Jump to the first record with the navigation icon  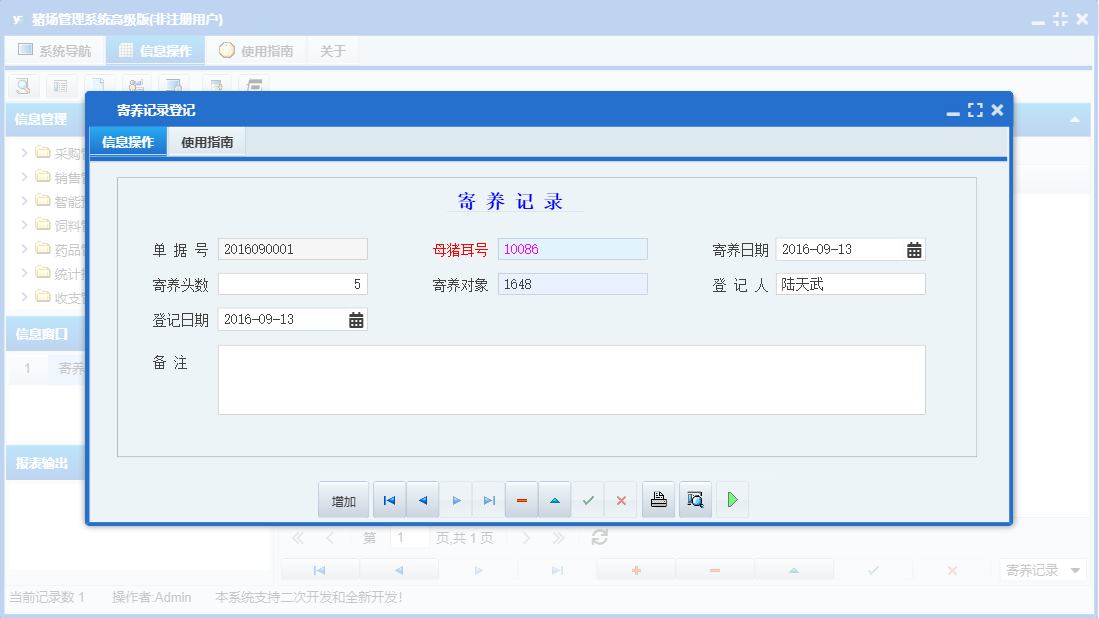click(x=389, y=499)
